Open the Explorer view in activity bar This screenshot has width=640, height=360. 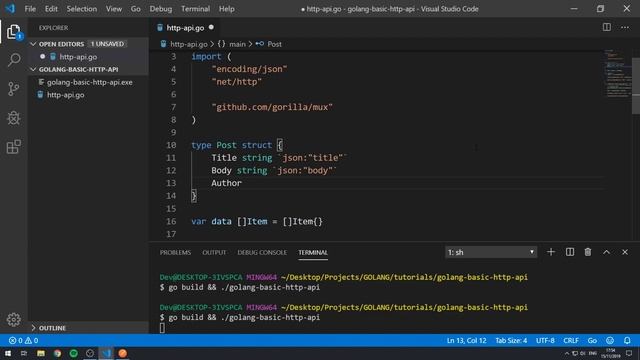coord(13,32)
